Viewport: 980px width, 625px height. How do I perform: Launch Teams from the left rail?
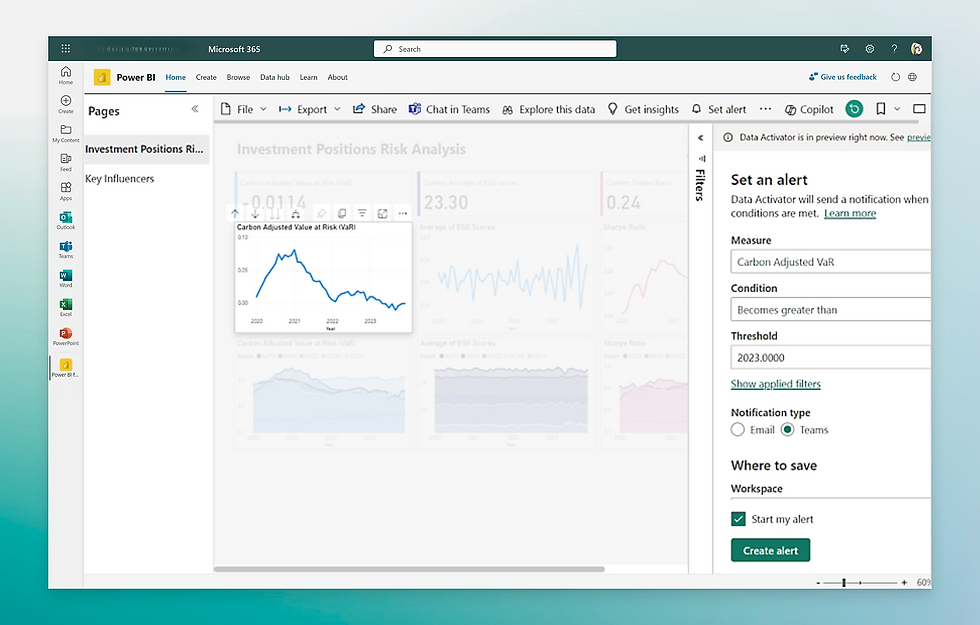66,249
